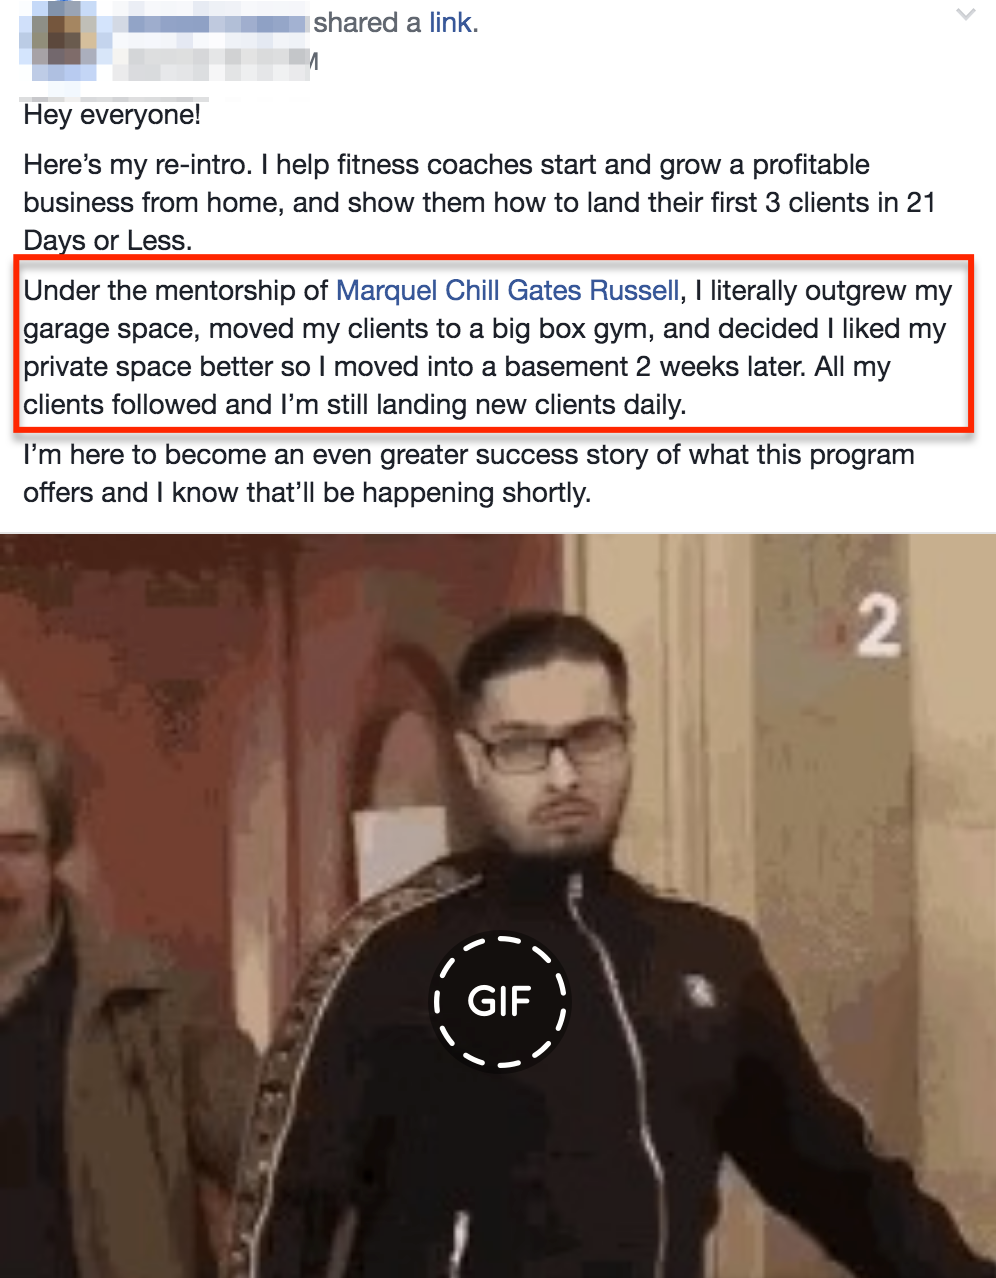Click the red-outlined mentorship paragraph
996x1278 pixels.
(x=493, y=347)
